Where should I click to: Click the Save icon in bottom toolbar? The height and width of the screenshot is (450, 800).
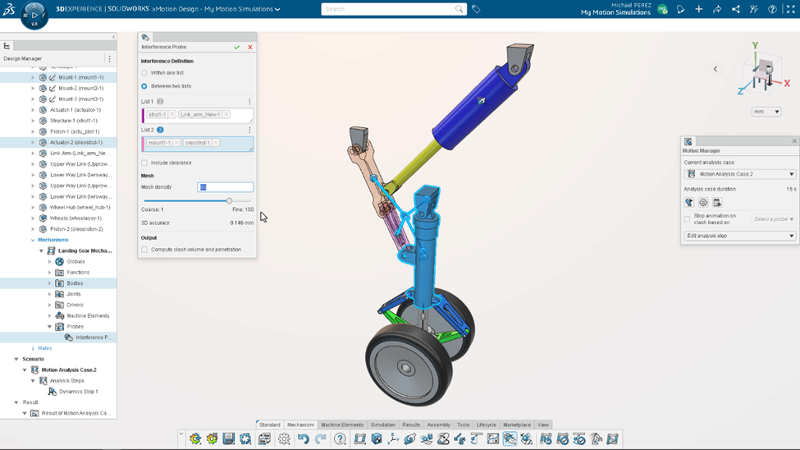point(229,439)
